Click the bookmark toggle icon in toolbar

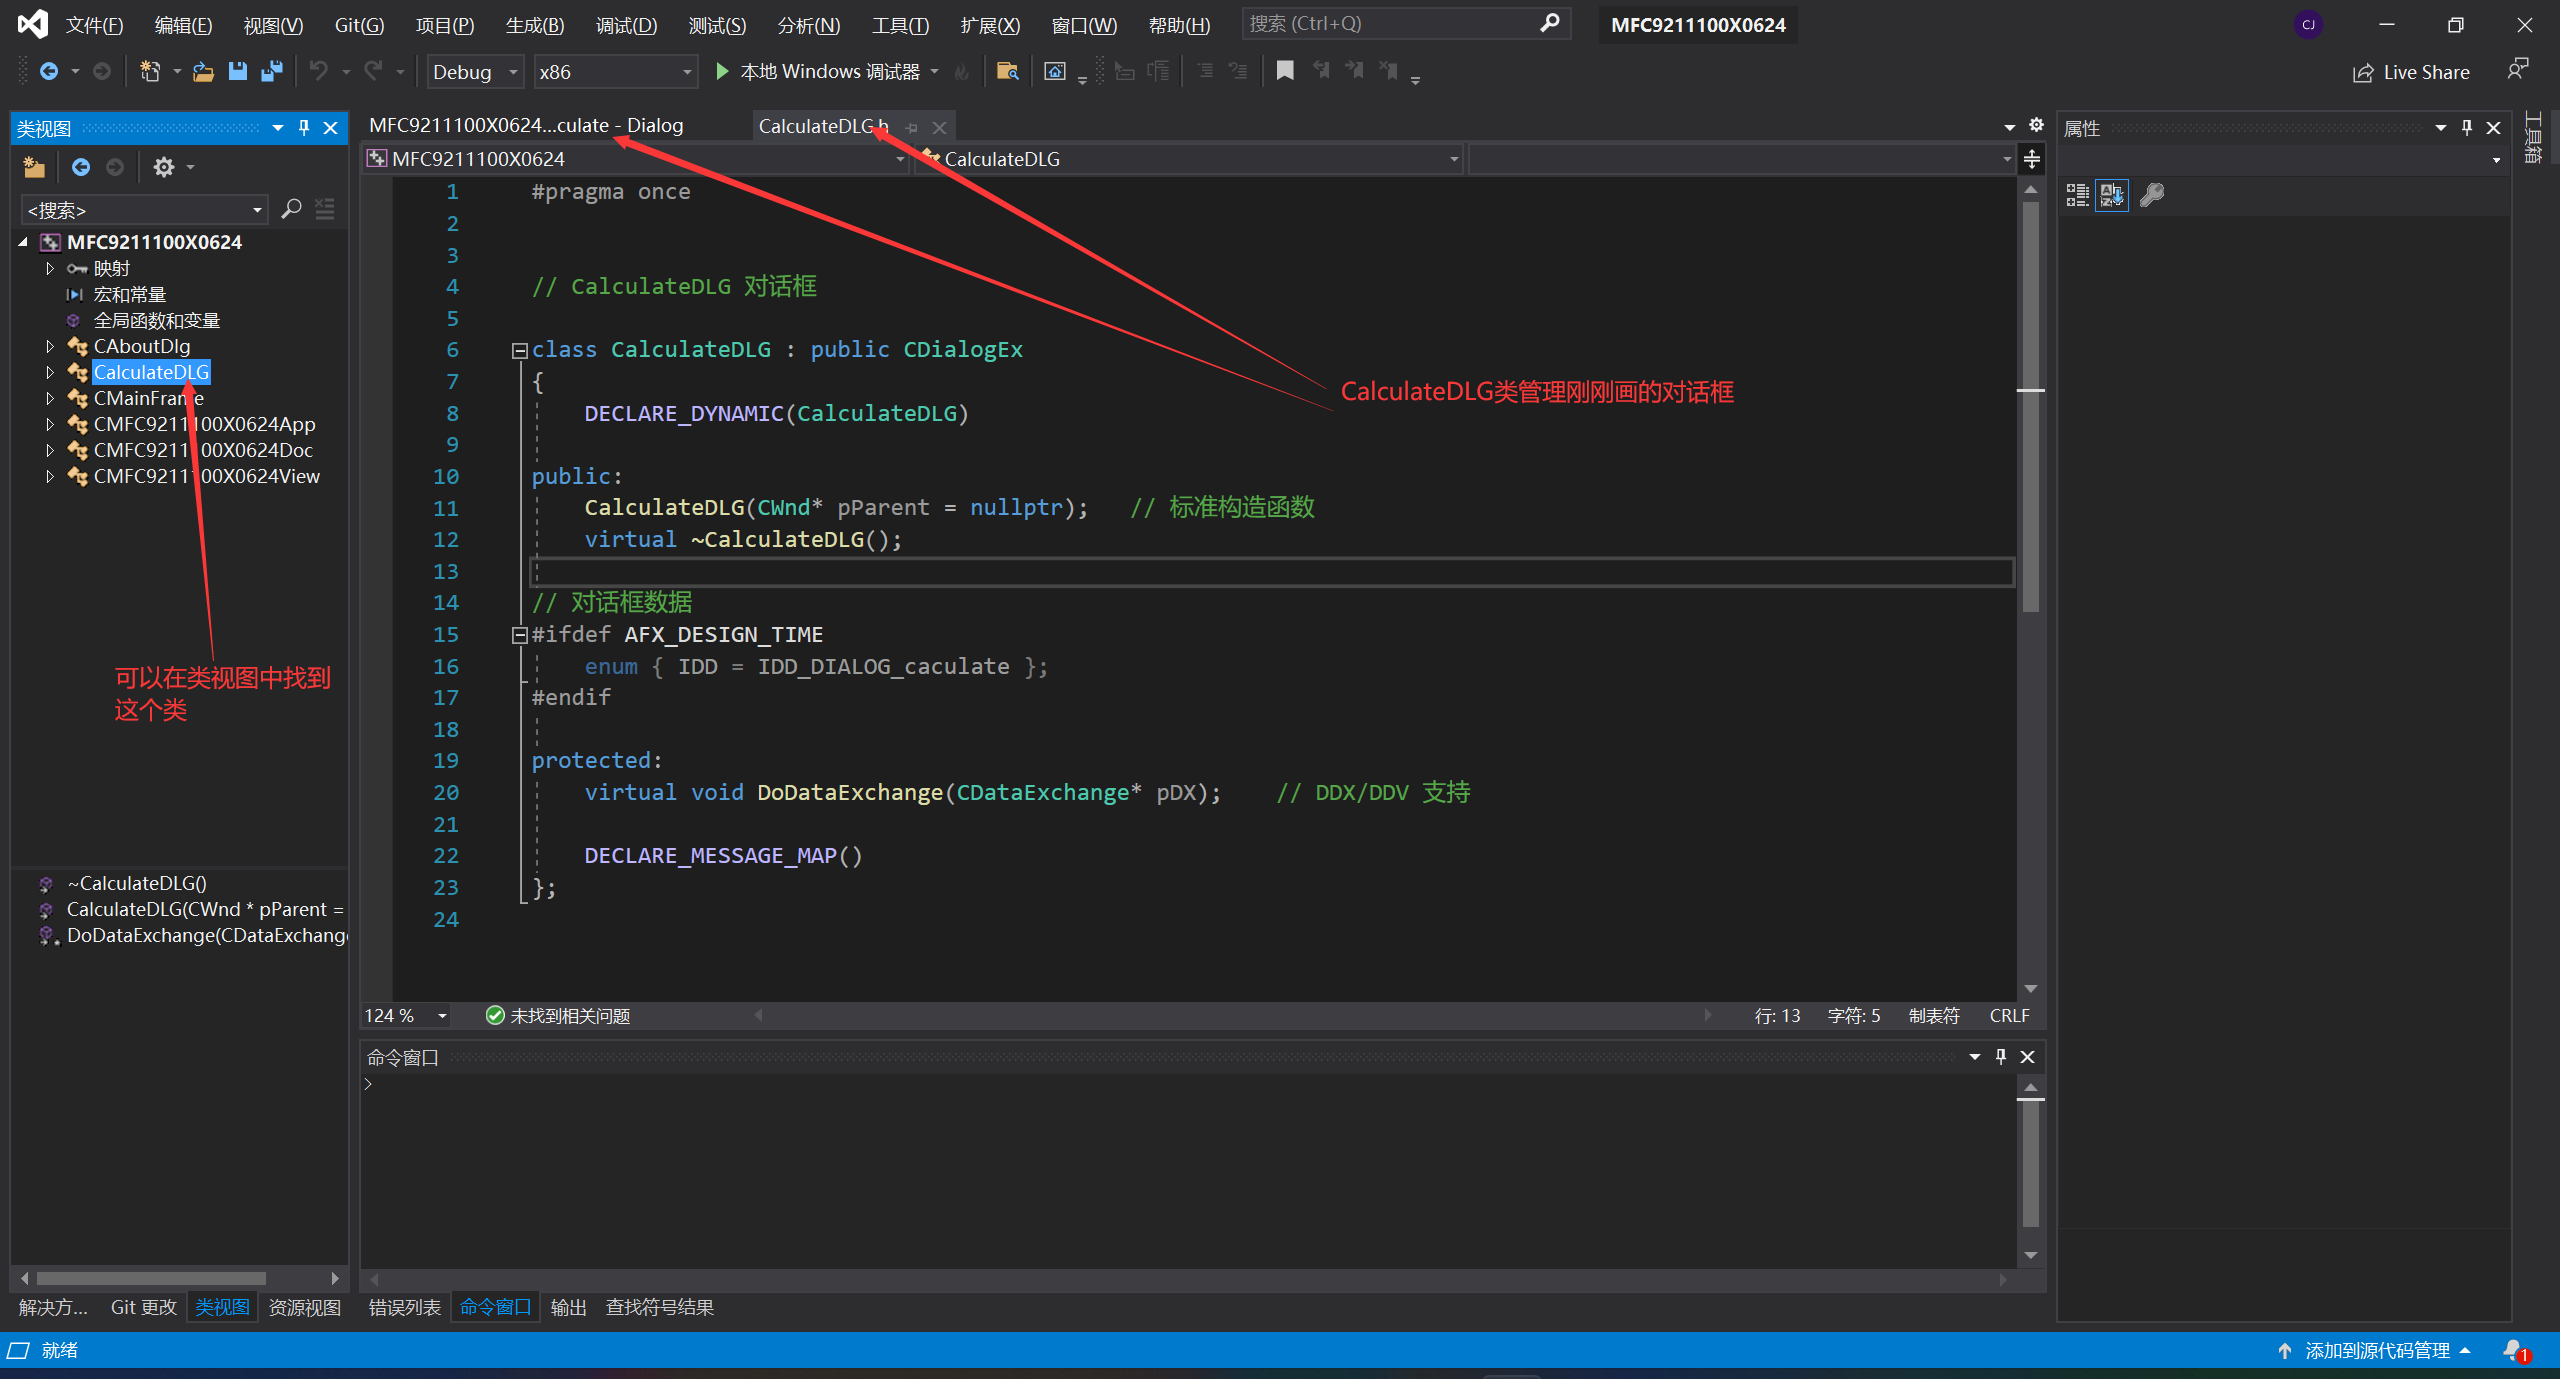click(x=1285, y=70)
